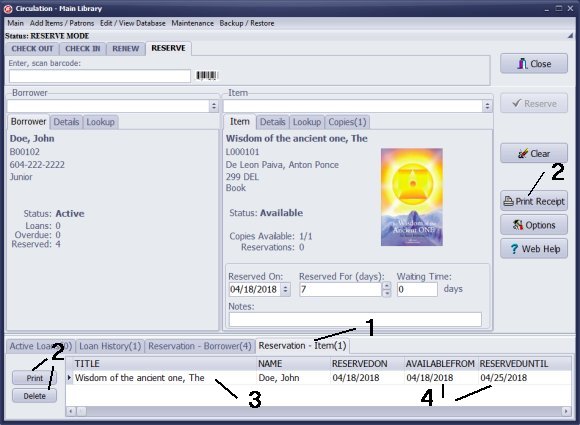
Task: Select the Item sub-tab
Action: pyautogui.click(x=240, y=121)
